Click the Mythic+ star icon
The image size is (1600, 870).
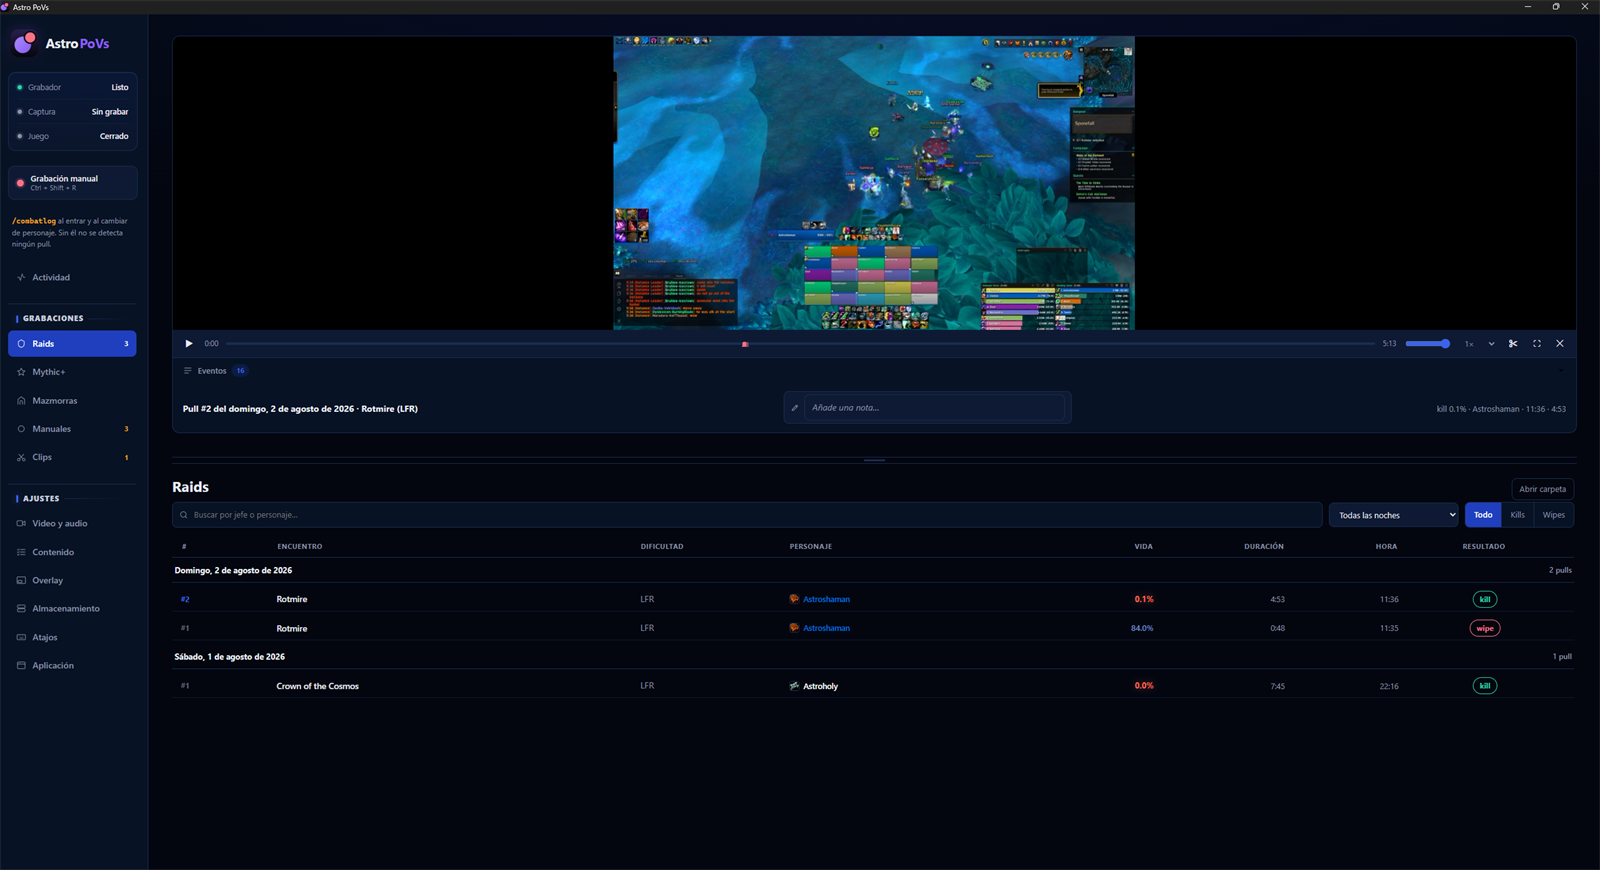click(21, 372)
